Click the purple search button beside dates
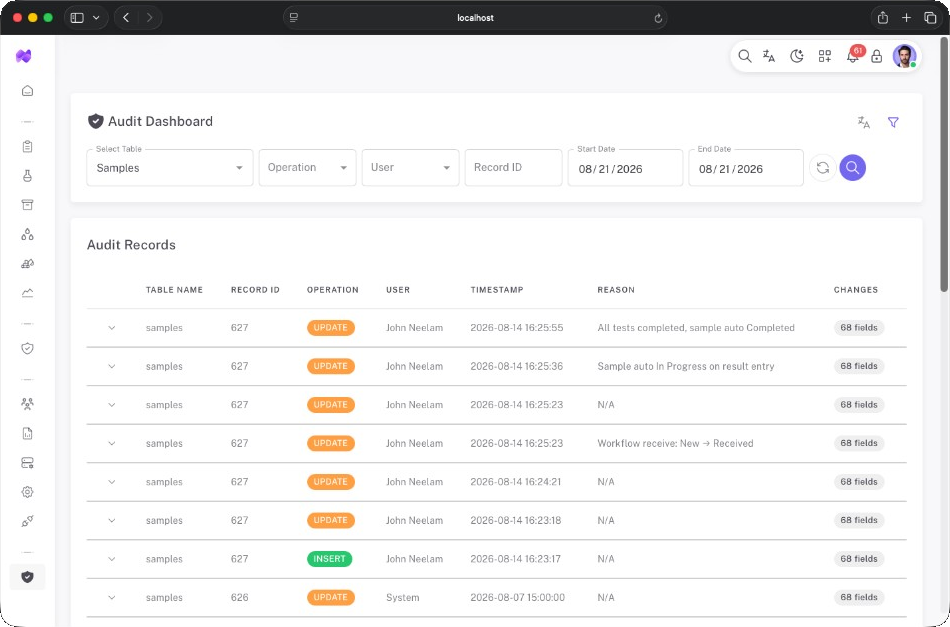The height and width of the screenshot is (627, 950). click(x=852, y=168)
